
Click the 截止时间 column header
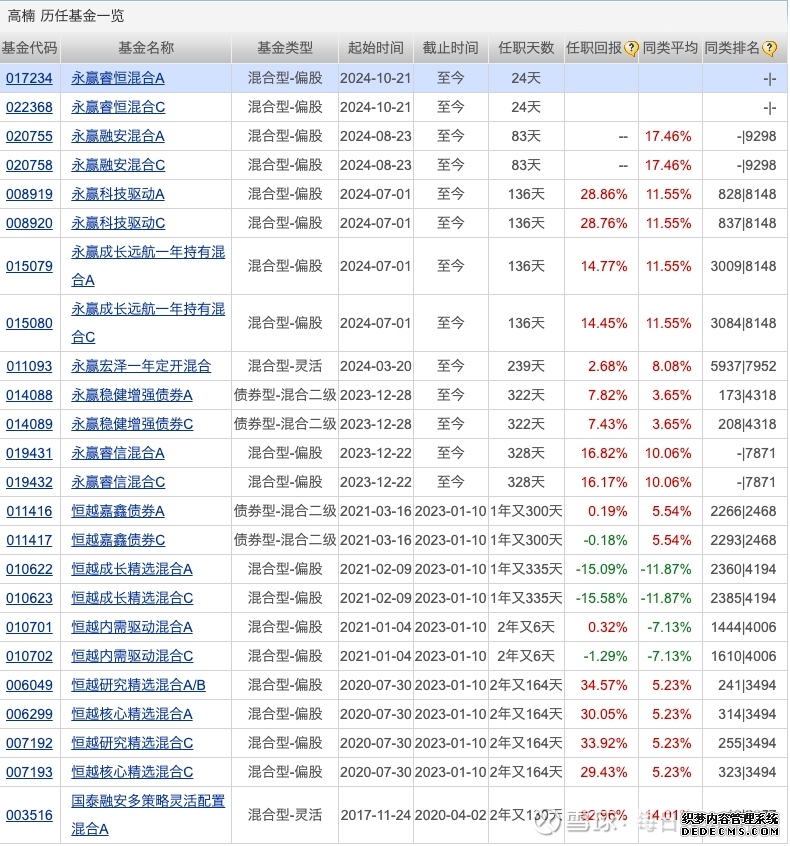[451, 49]
